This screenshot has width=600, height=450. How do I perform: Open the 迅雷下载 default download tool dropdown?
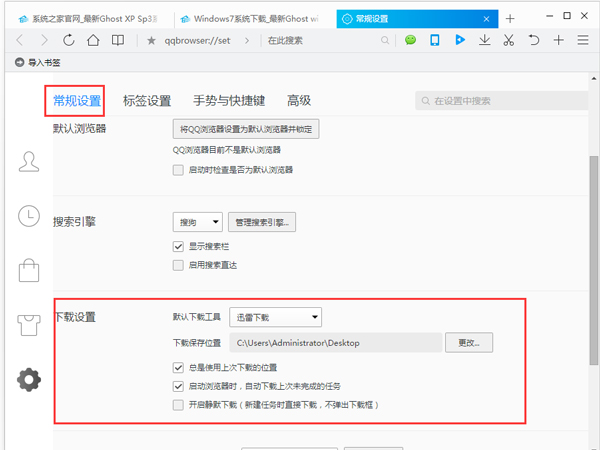[x=276, y=317]
